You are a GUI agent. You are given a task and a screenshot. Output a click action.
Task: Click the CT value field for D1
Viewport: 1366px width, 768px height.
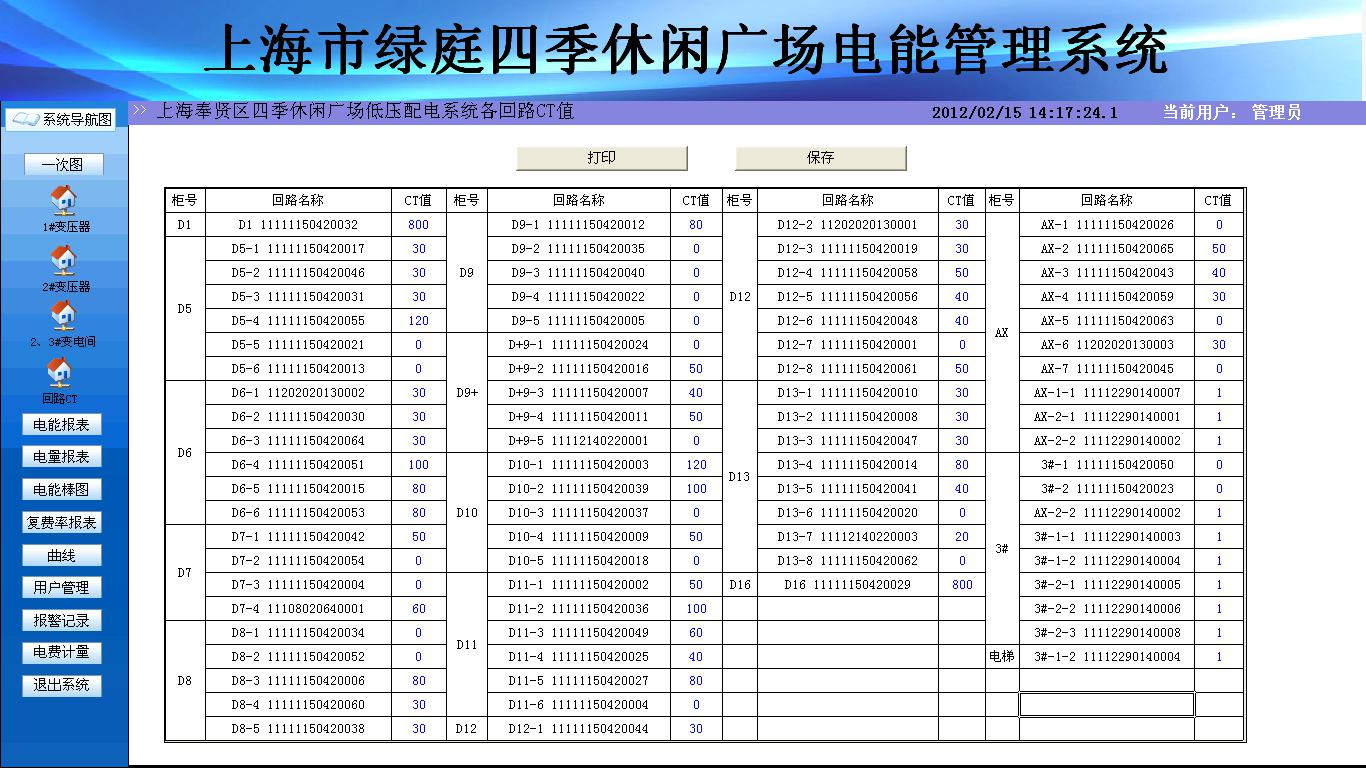click(418, 225)
